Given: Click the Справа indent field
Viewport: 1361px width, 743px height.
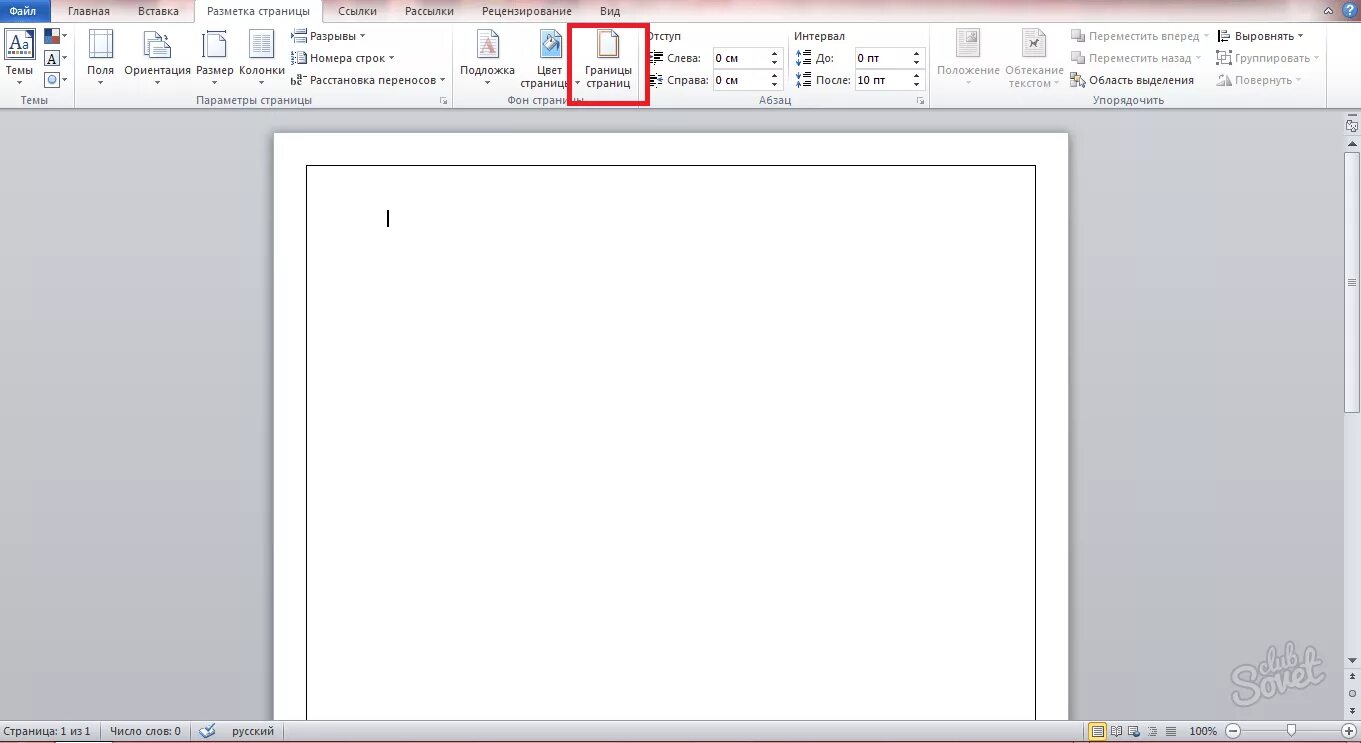Looking at the screenshot, I should click(x=740, y=80).
